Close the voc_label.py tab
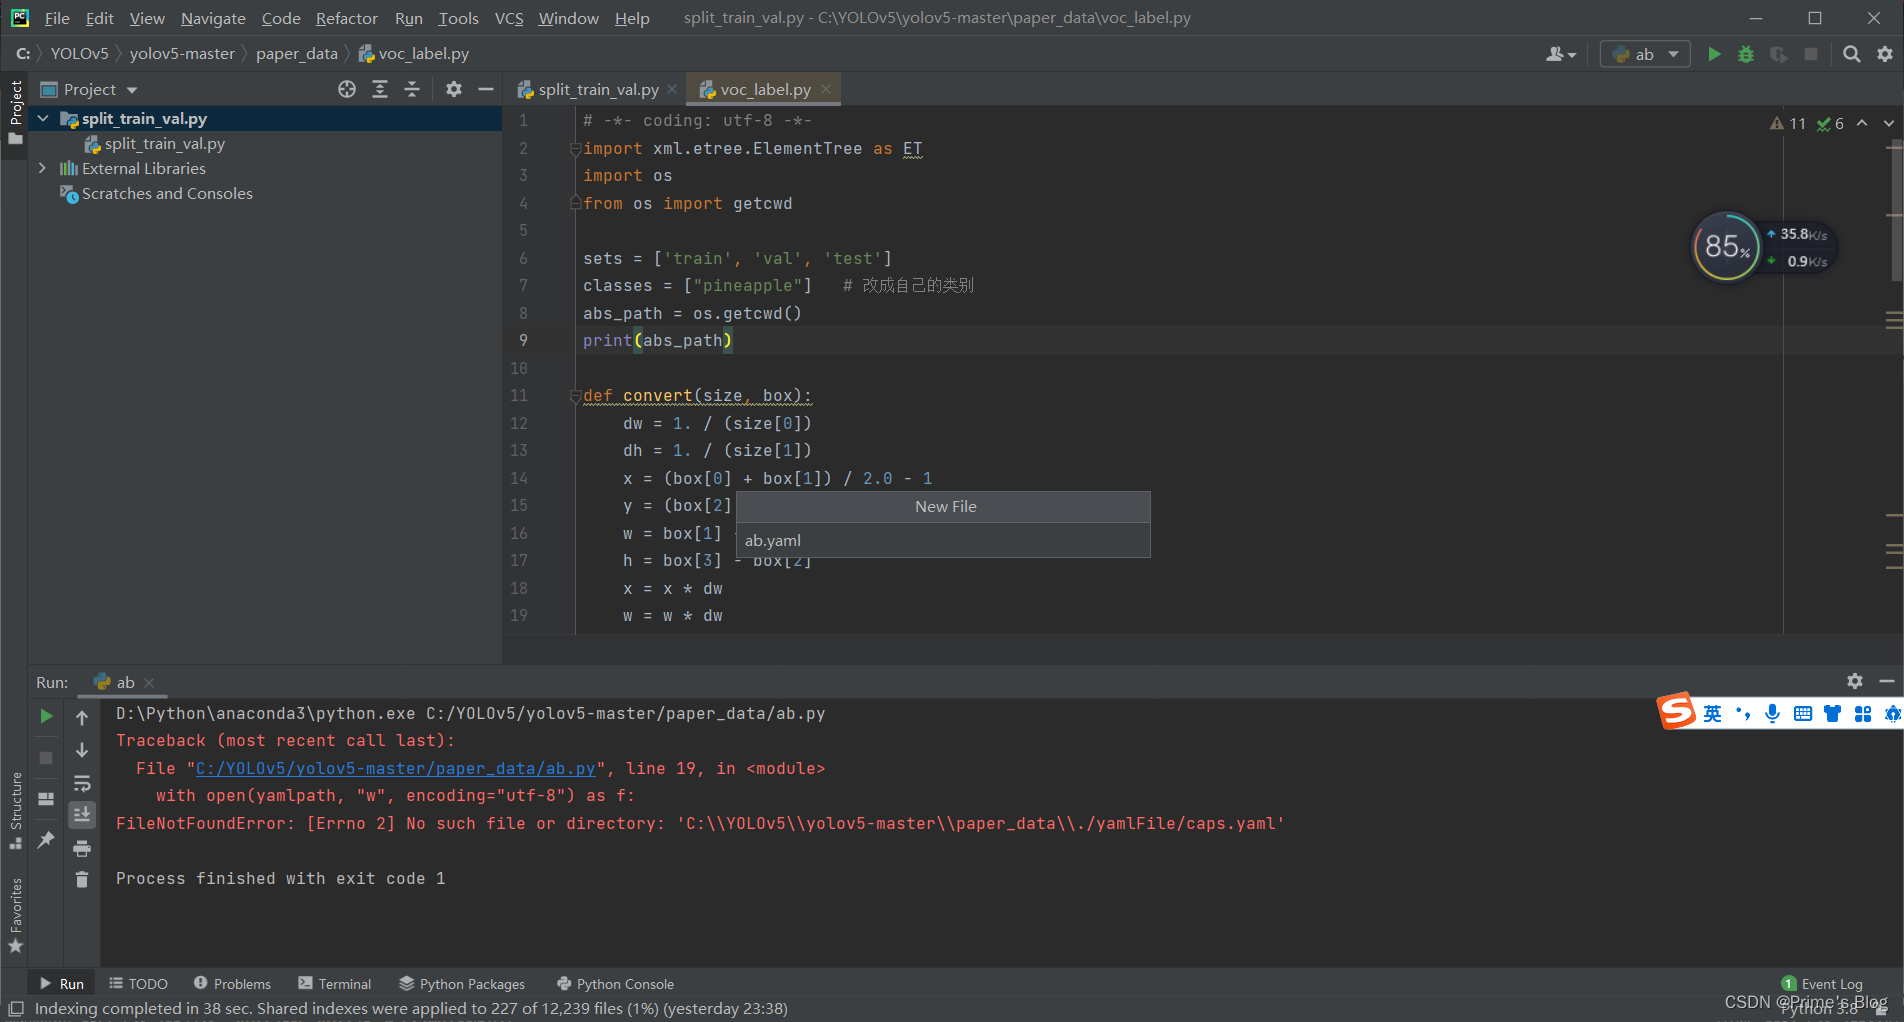 [826, 89]
